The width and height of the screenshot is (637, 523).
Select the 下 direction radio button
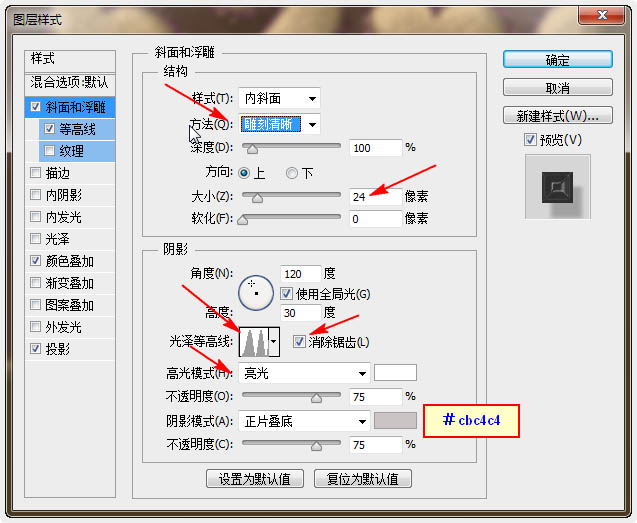point(291,174)
